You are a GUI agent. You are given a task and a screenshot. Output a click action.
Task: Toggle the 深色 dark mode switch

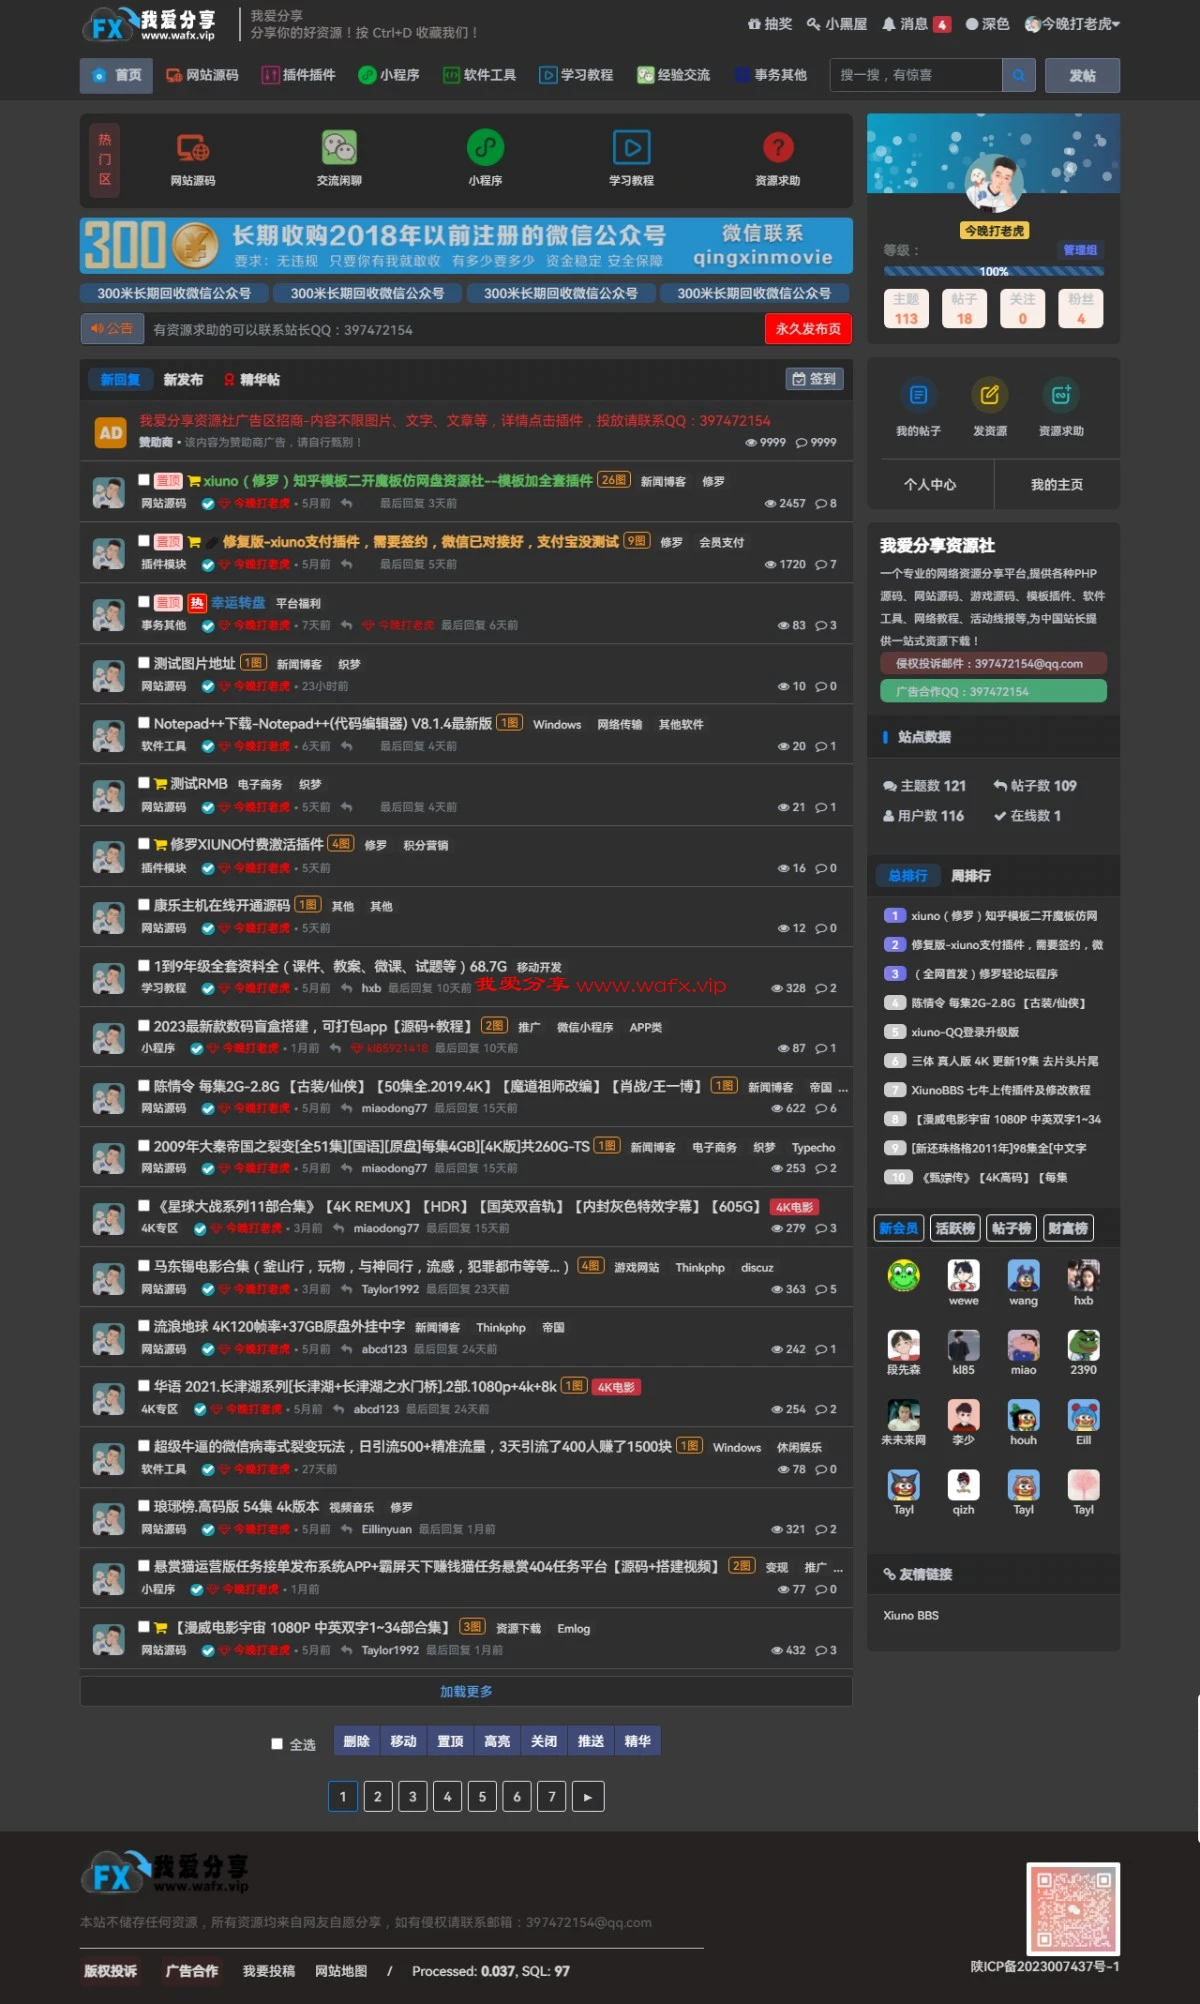click(987, 24)
